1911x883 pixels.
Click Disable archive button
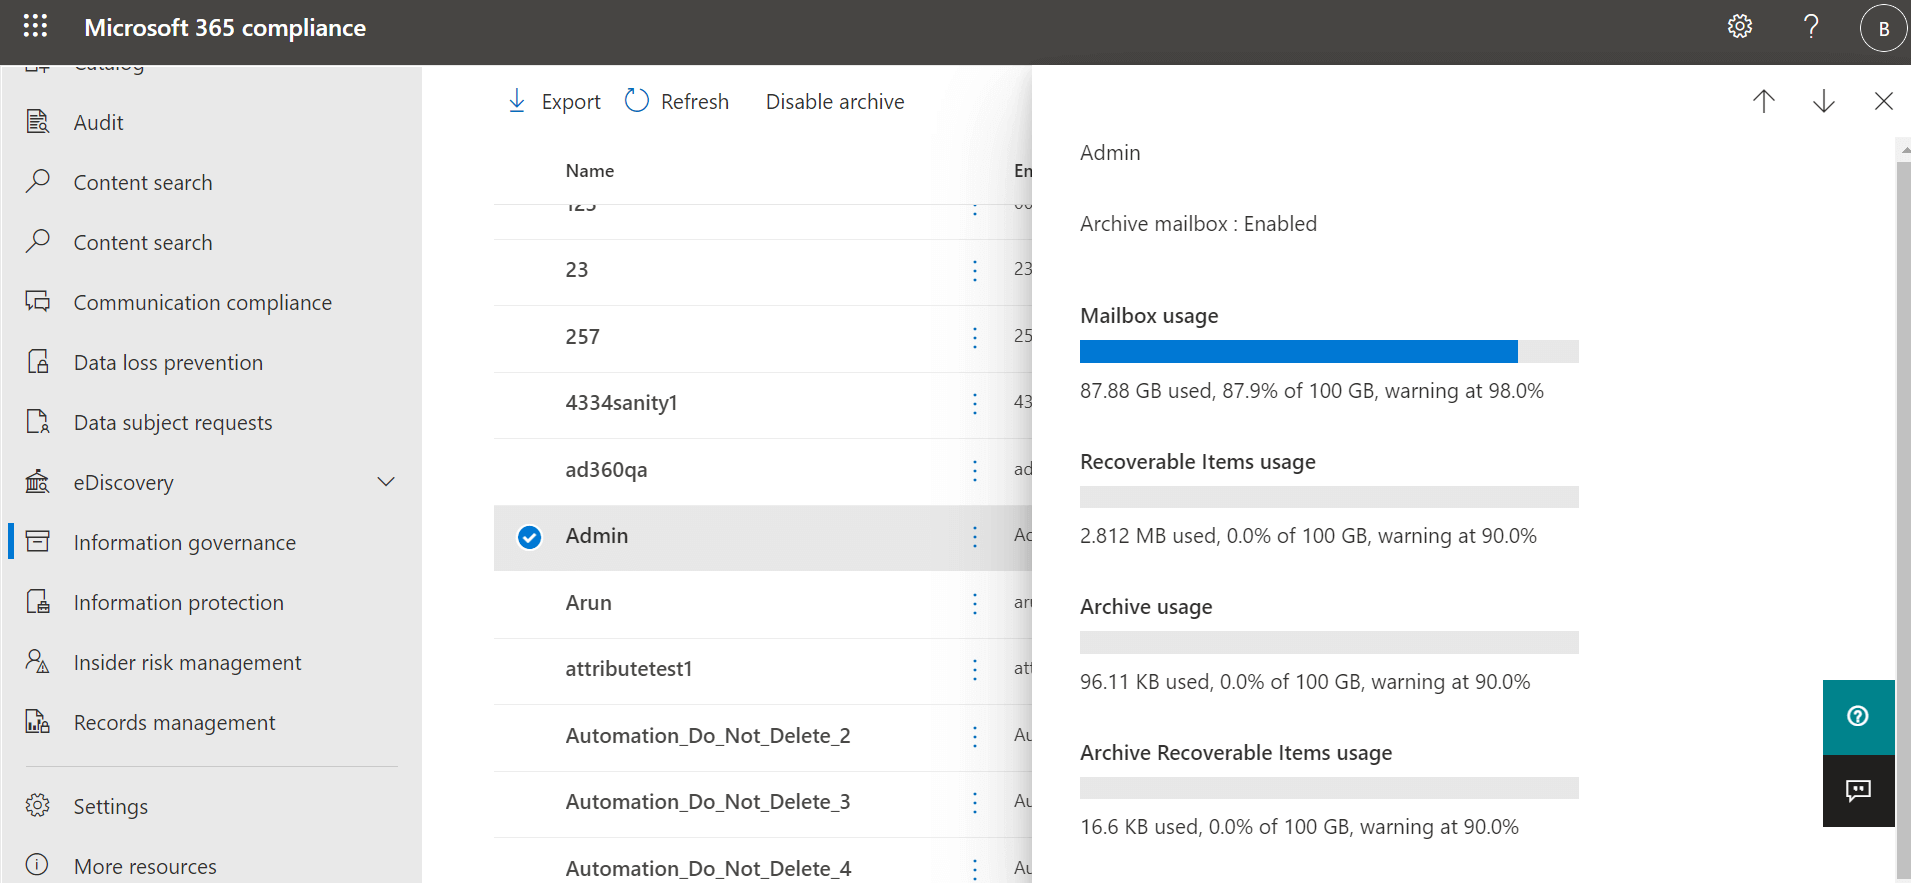pyautogui.click(x=835, y=102)
